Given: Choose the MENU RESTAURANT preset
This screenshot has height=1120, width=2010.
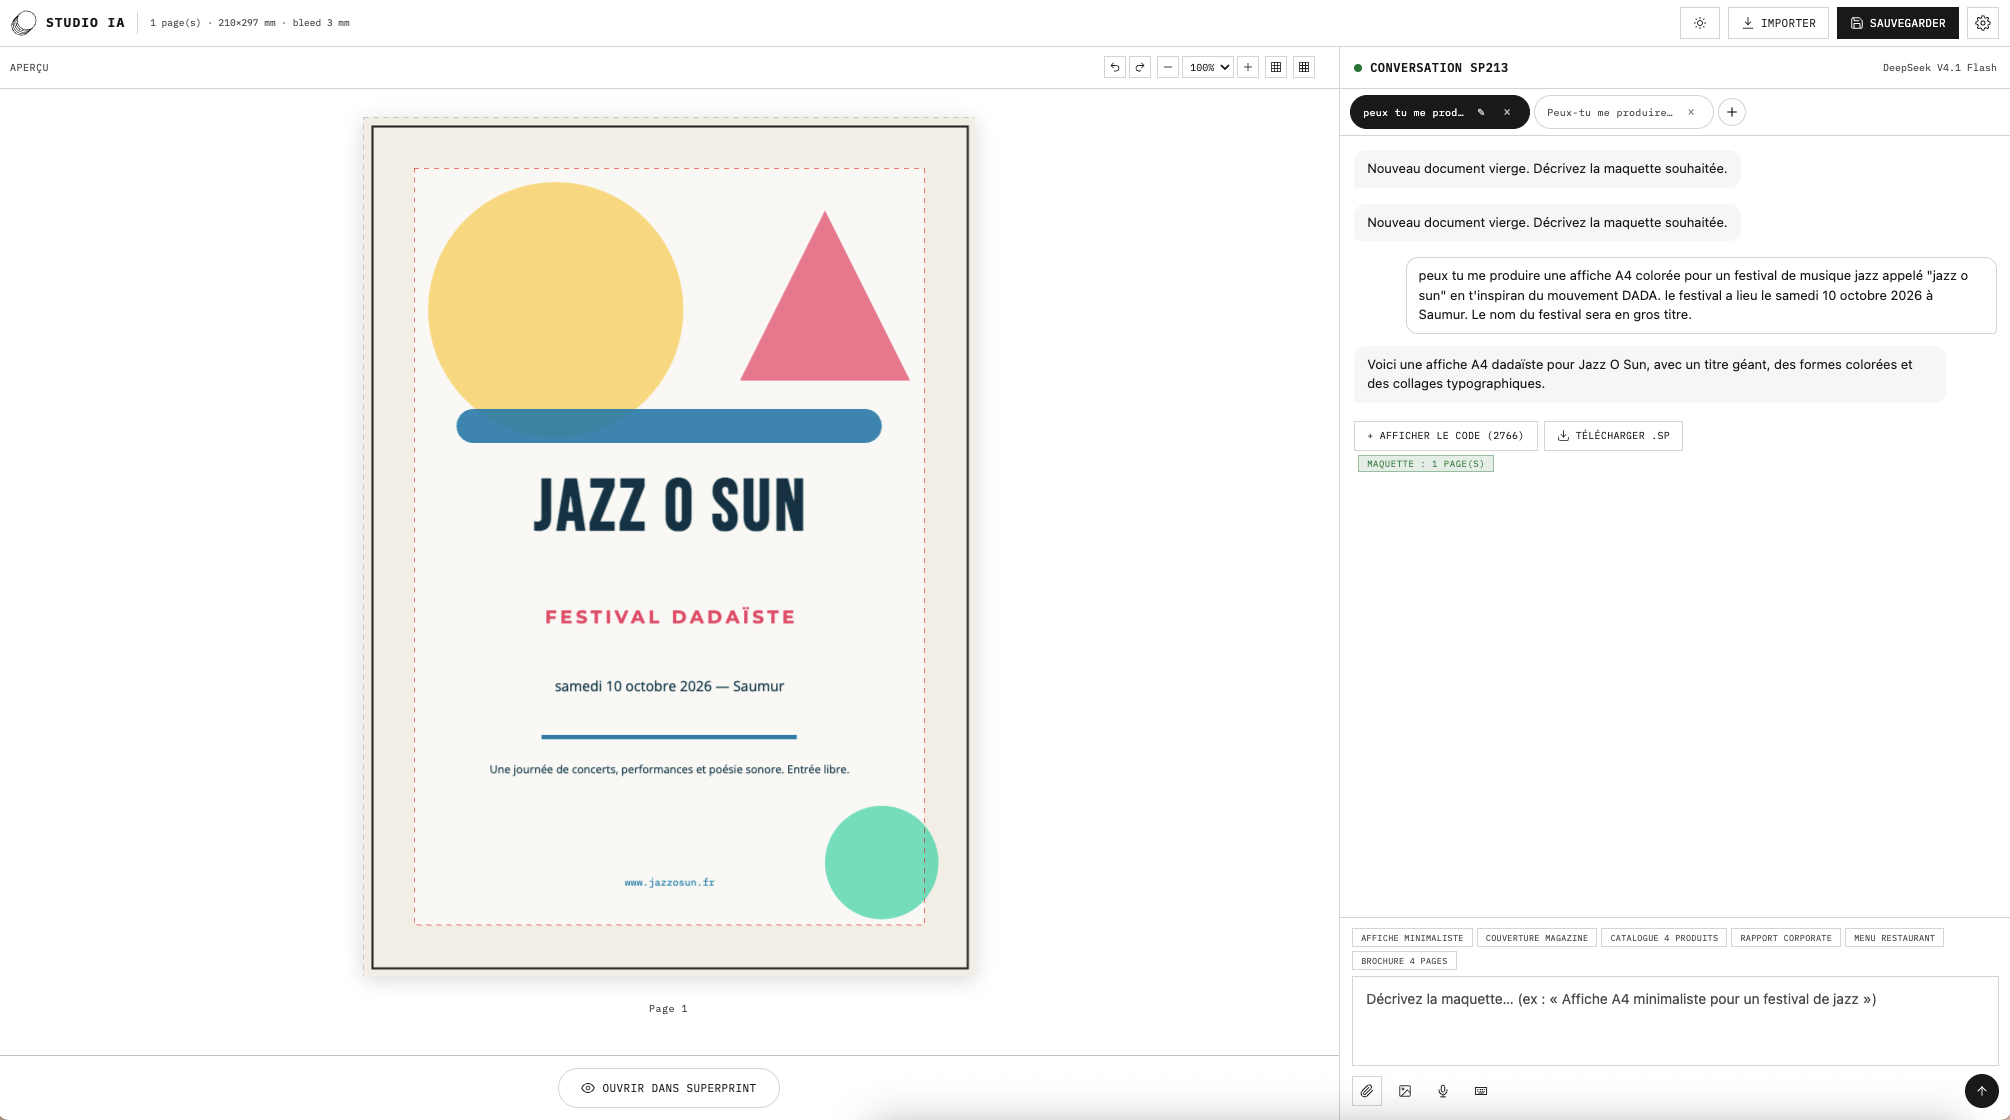Looking at the screenshot, I should (1894, 938).
